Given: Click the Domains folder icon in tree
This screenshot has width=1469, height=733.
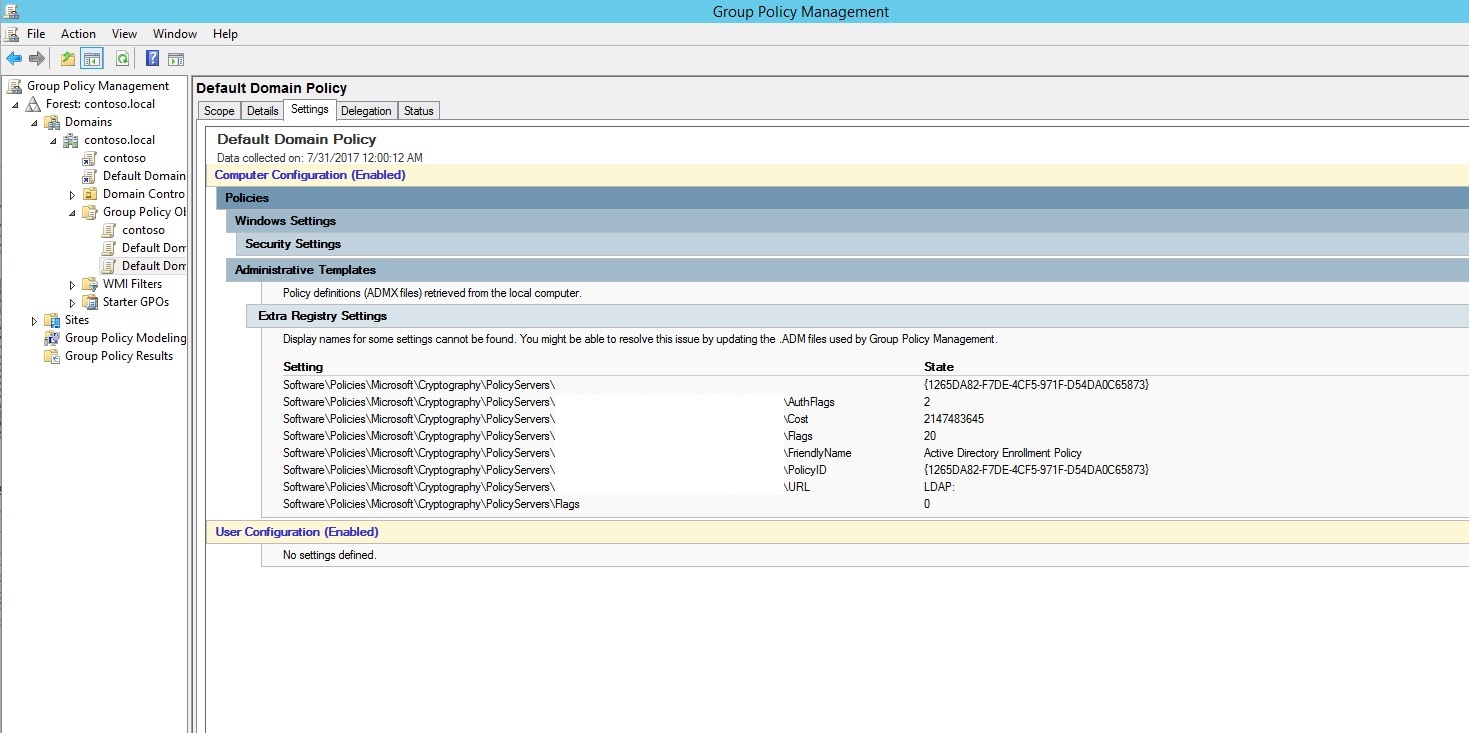Looking at the screenshot, I should click(52, 122).
